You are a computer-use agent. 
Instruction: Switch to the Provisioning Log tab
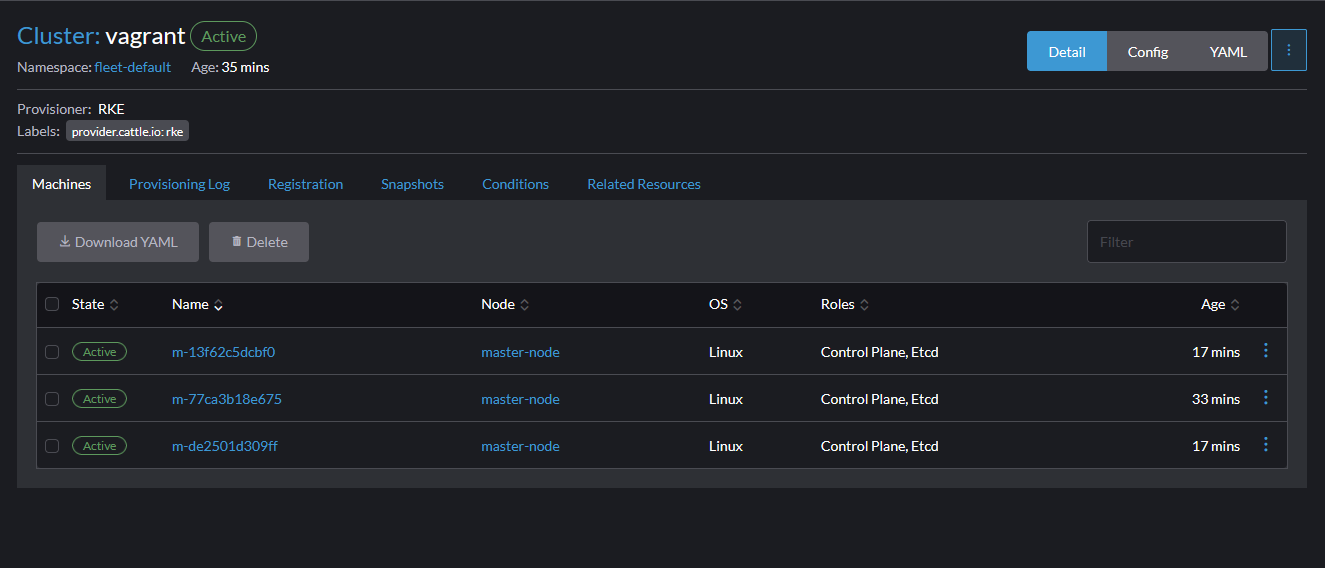pos(179,184)
